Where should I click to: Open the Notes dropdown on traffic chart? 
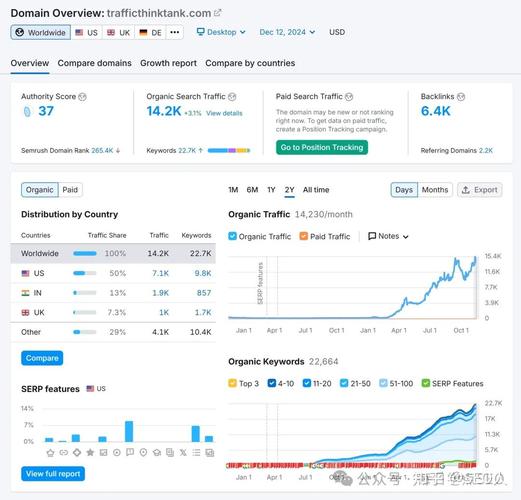388,236
